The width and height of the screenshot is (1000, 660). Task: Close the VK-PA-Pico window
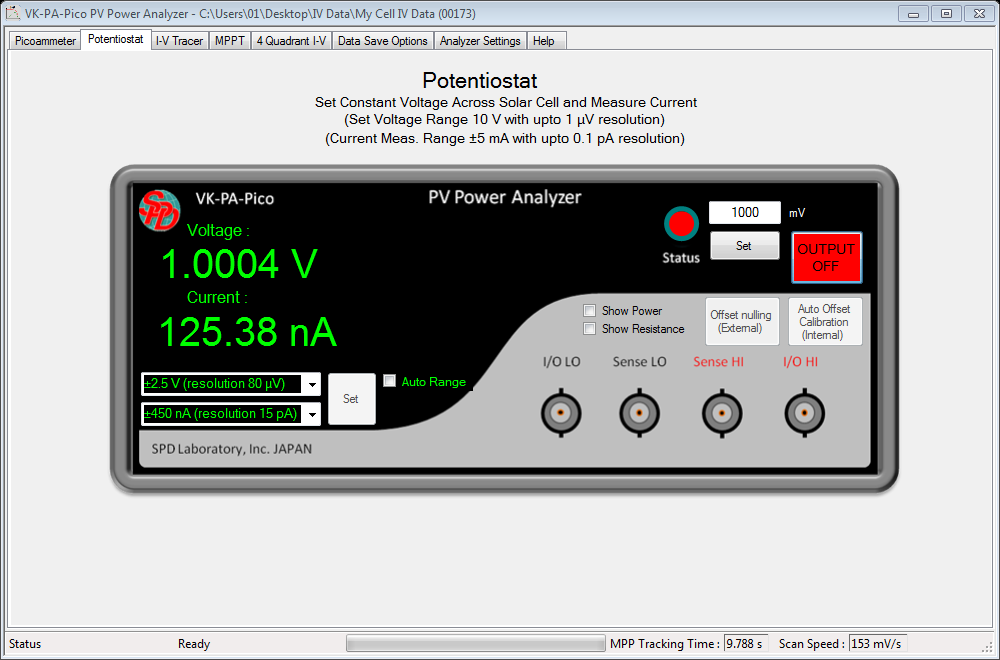point(979,13)
